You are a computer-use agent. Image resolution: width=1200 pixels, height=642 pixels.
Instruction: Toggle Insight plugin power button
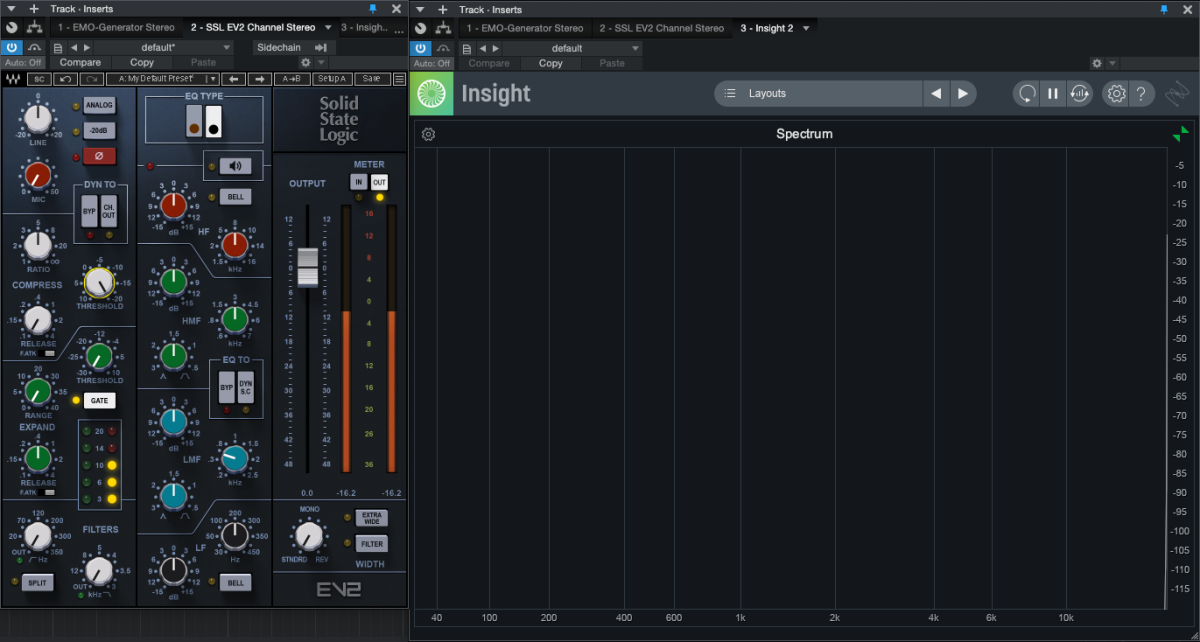pyautogui.click(x=419, y=47)
